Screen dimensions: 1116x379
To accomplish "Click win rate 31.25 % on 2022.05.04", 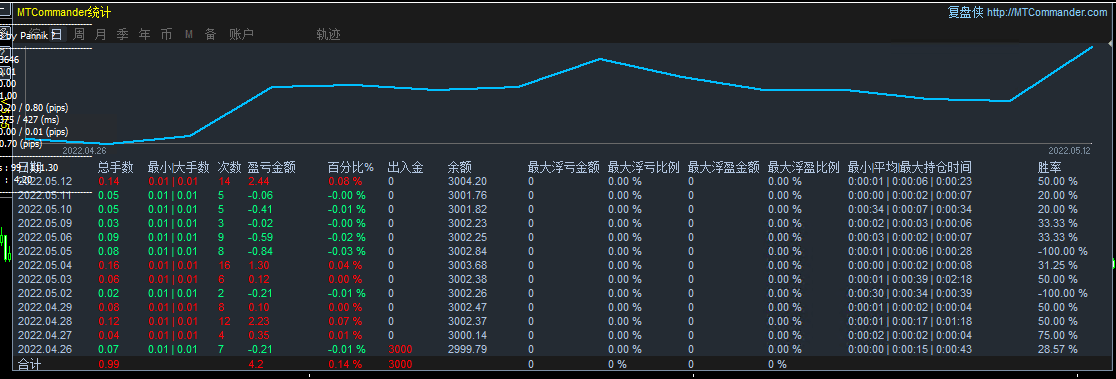I will pyautogui.click(x=1058, y=265).
